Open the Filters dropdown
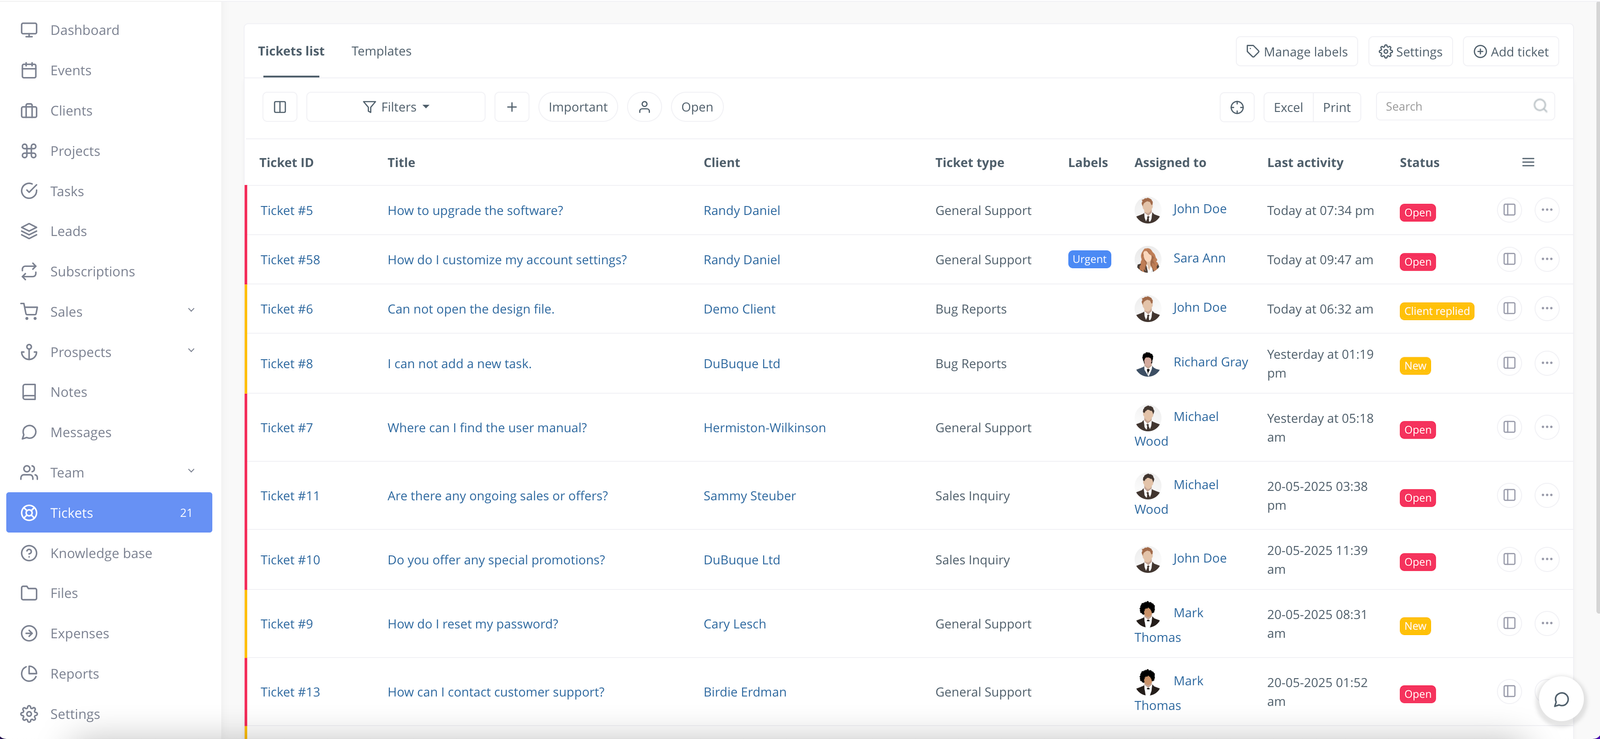 pos(396,107)
